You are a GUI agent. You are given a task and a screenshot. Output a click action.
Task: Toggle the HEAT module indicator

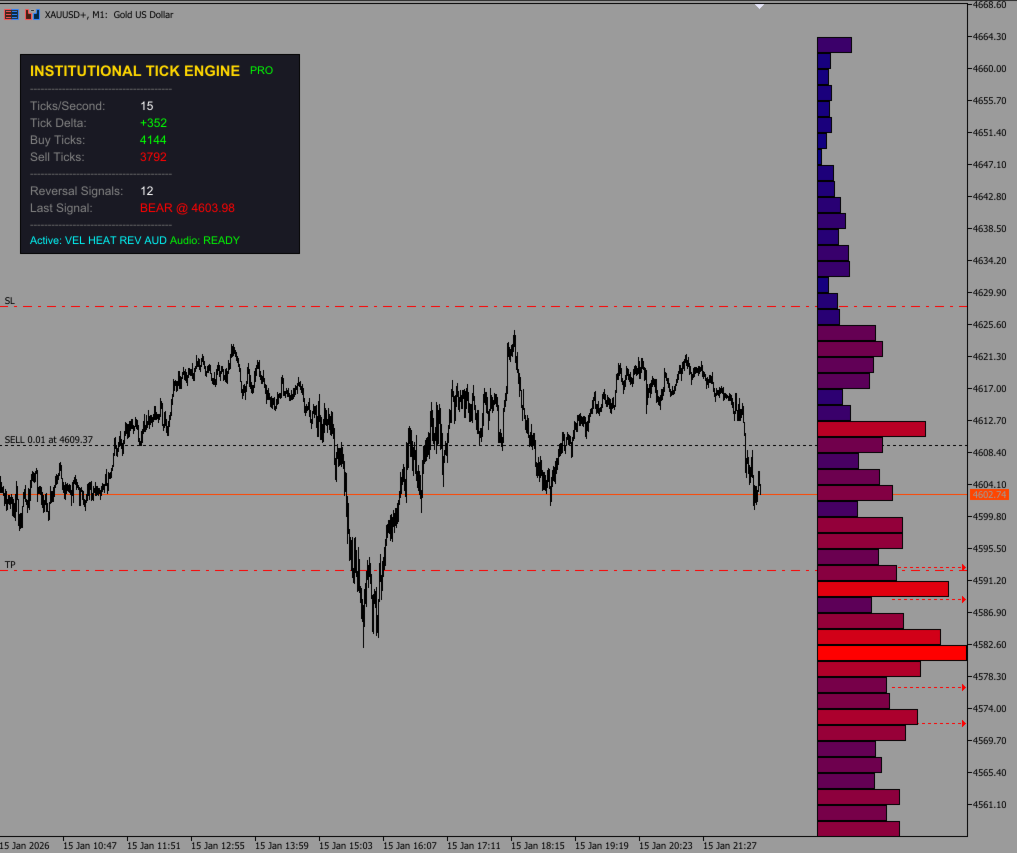[x=98, y=240]
